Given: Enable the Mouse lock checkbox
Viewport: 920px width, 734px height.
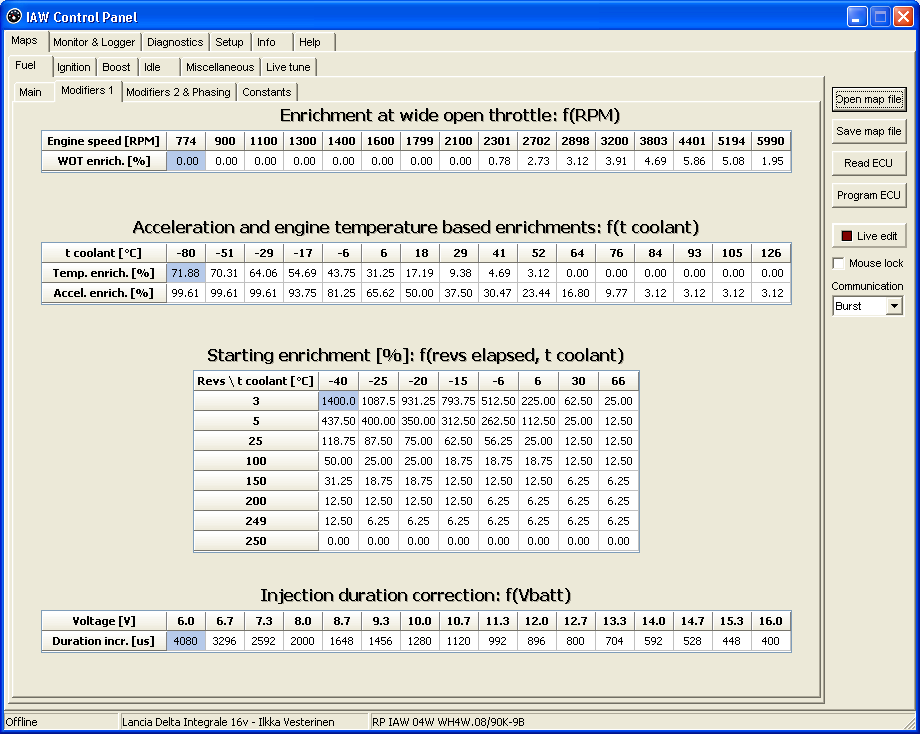Looking at the screenshot, I should click(x=838, y=263).
